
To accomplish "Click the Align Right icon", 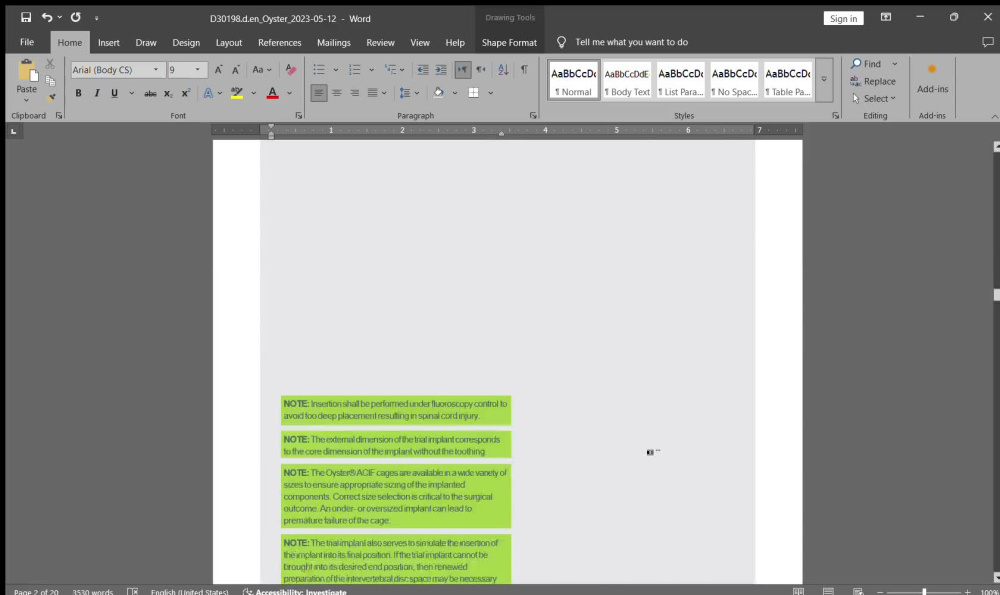I will point(355,93).
